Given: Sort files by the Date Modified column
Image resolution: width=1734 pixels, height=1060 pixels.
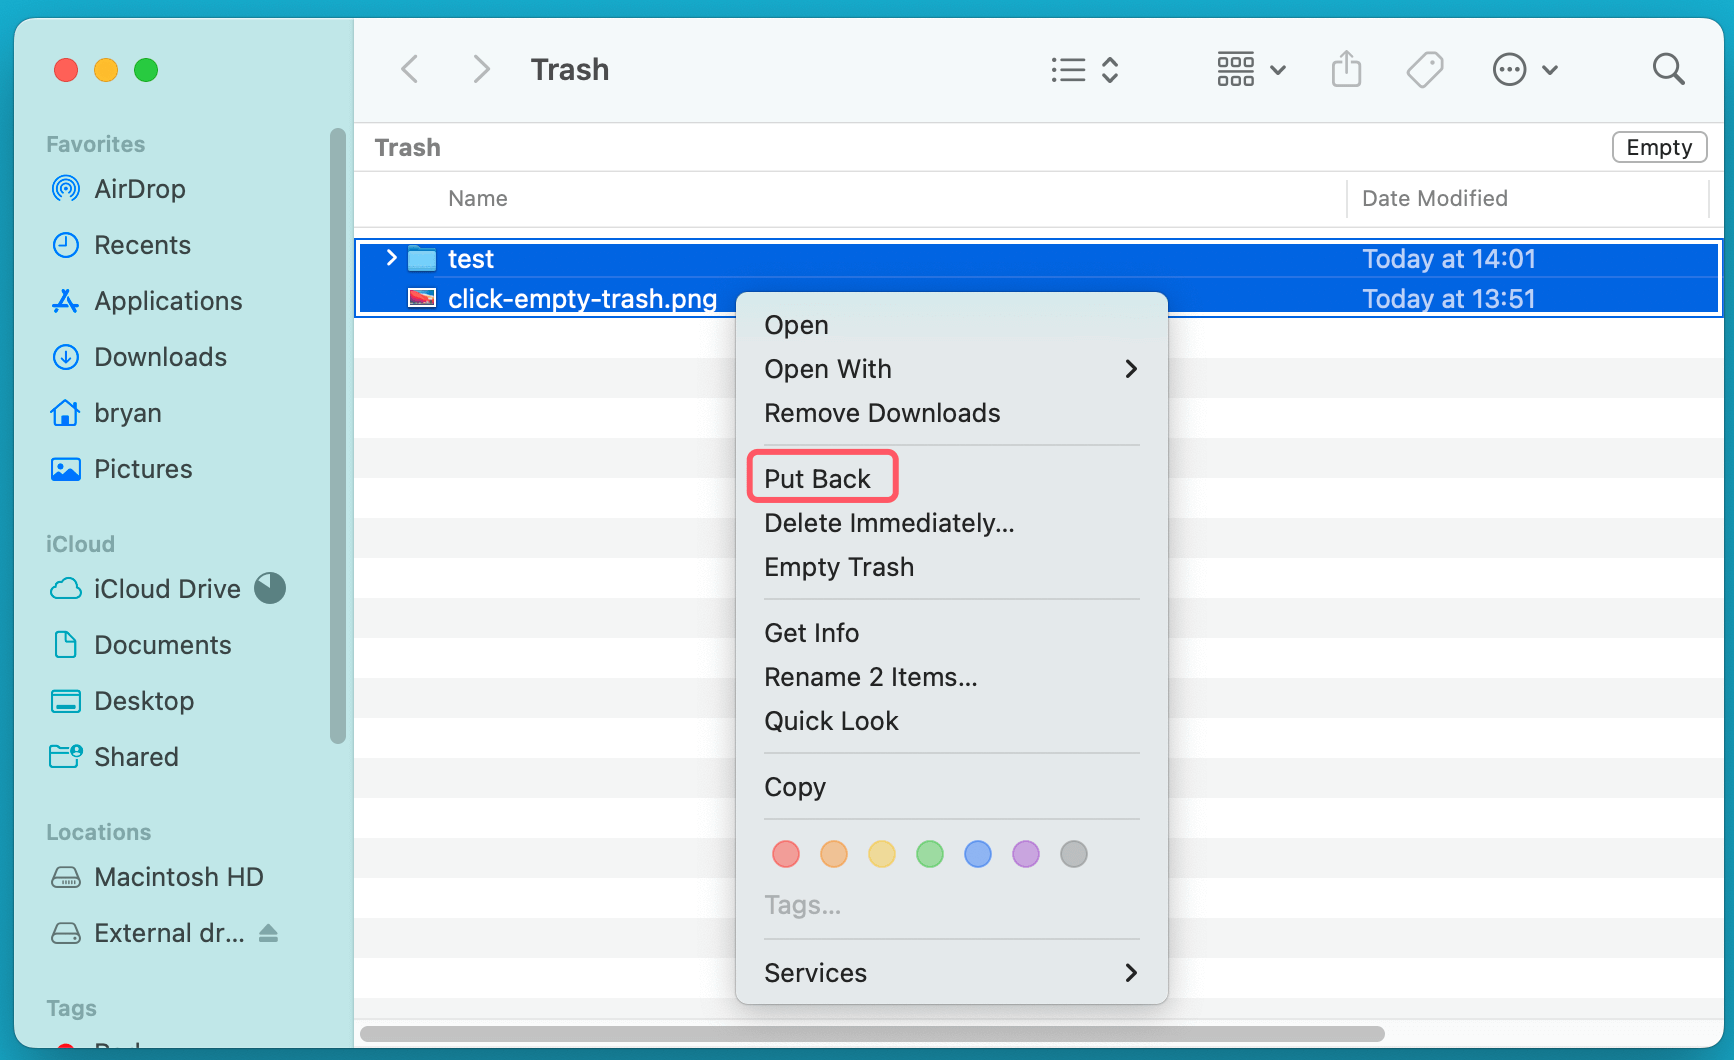Looking at the screenshot, I should pyautogui.click(x=1435, y=198).
